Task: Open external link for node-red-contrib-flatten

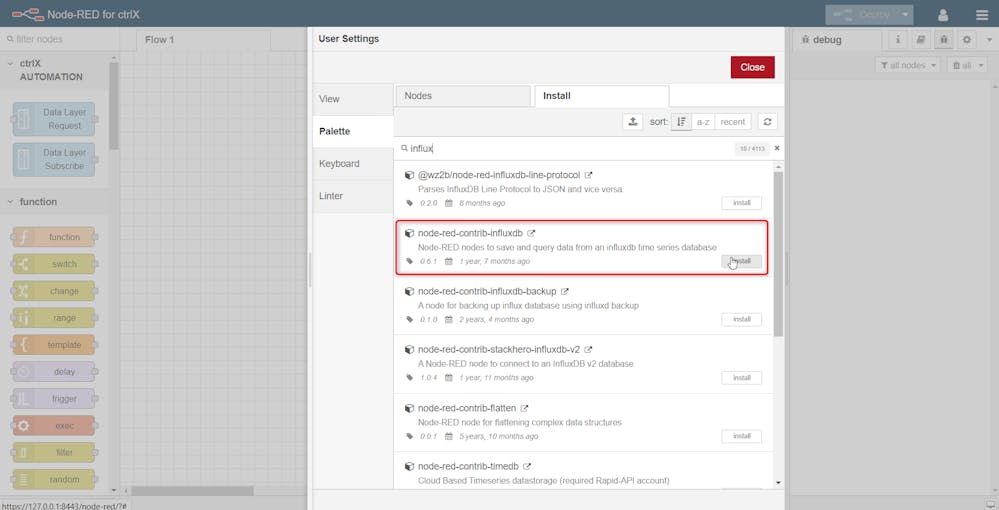Action: [524, 408]
